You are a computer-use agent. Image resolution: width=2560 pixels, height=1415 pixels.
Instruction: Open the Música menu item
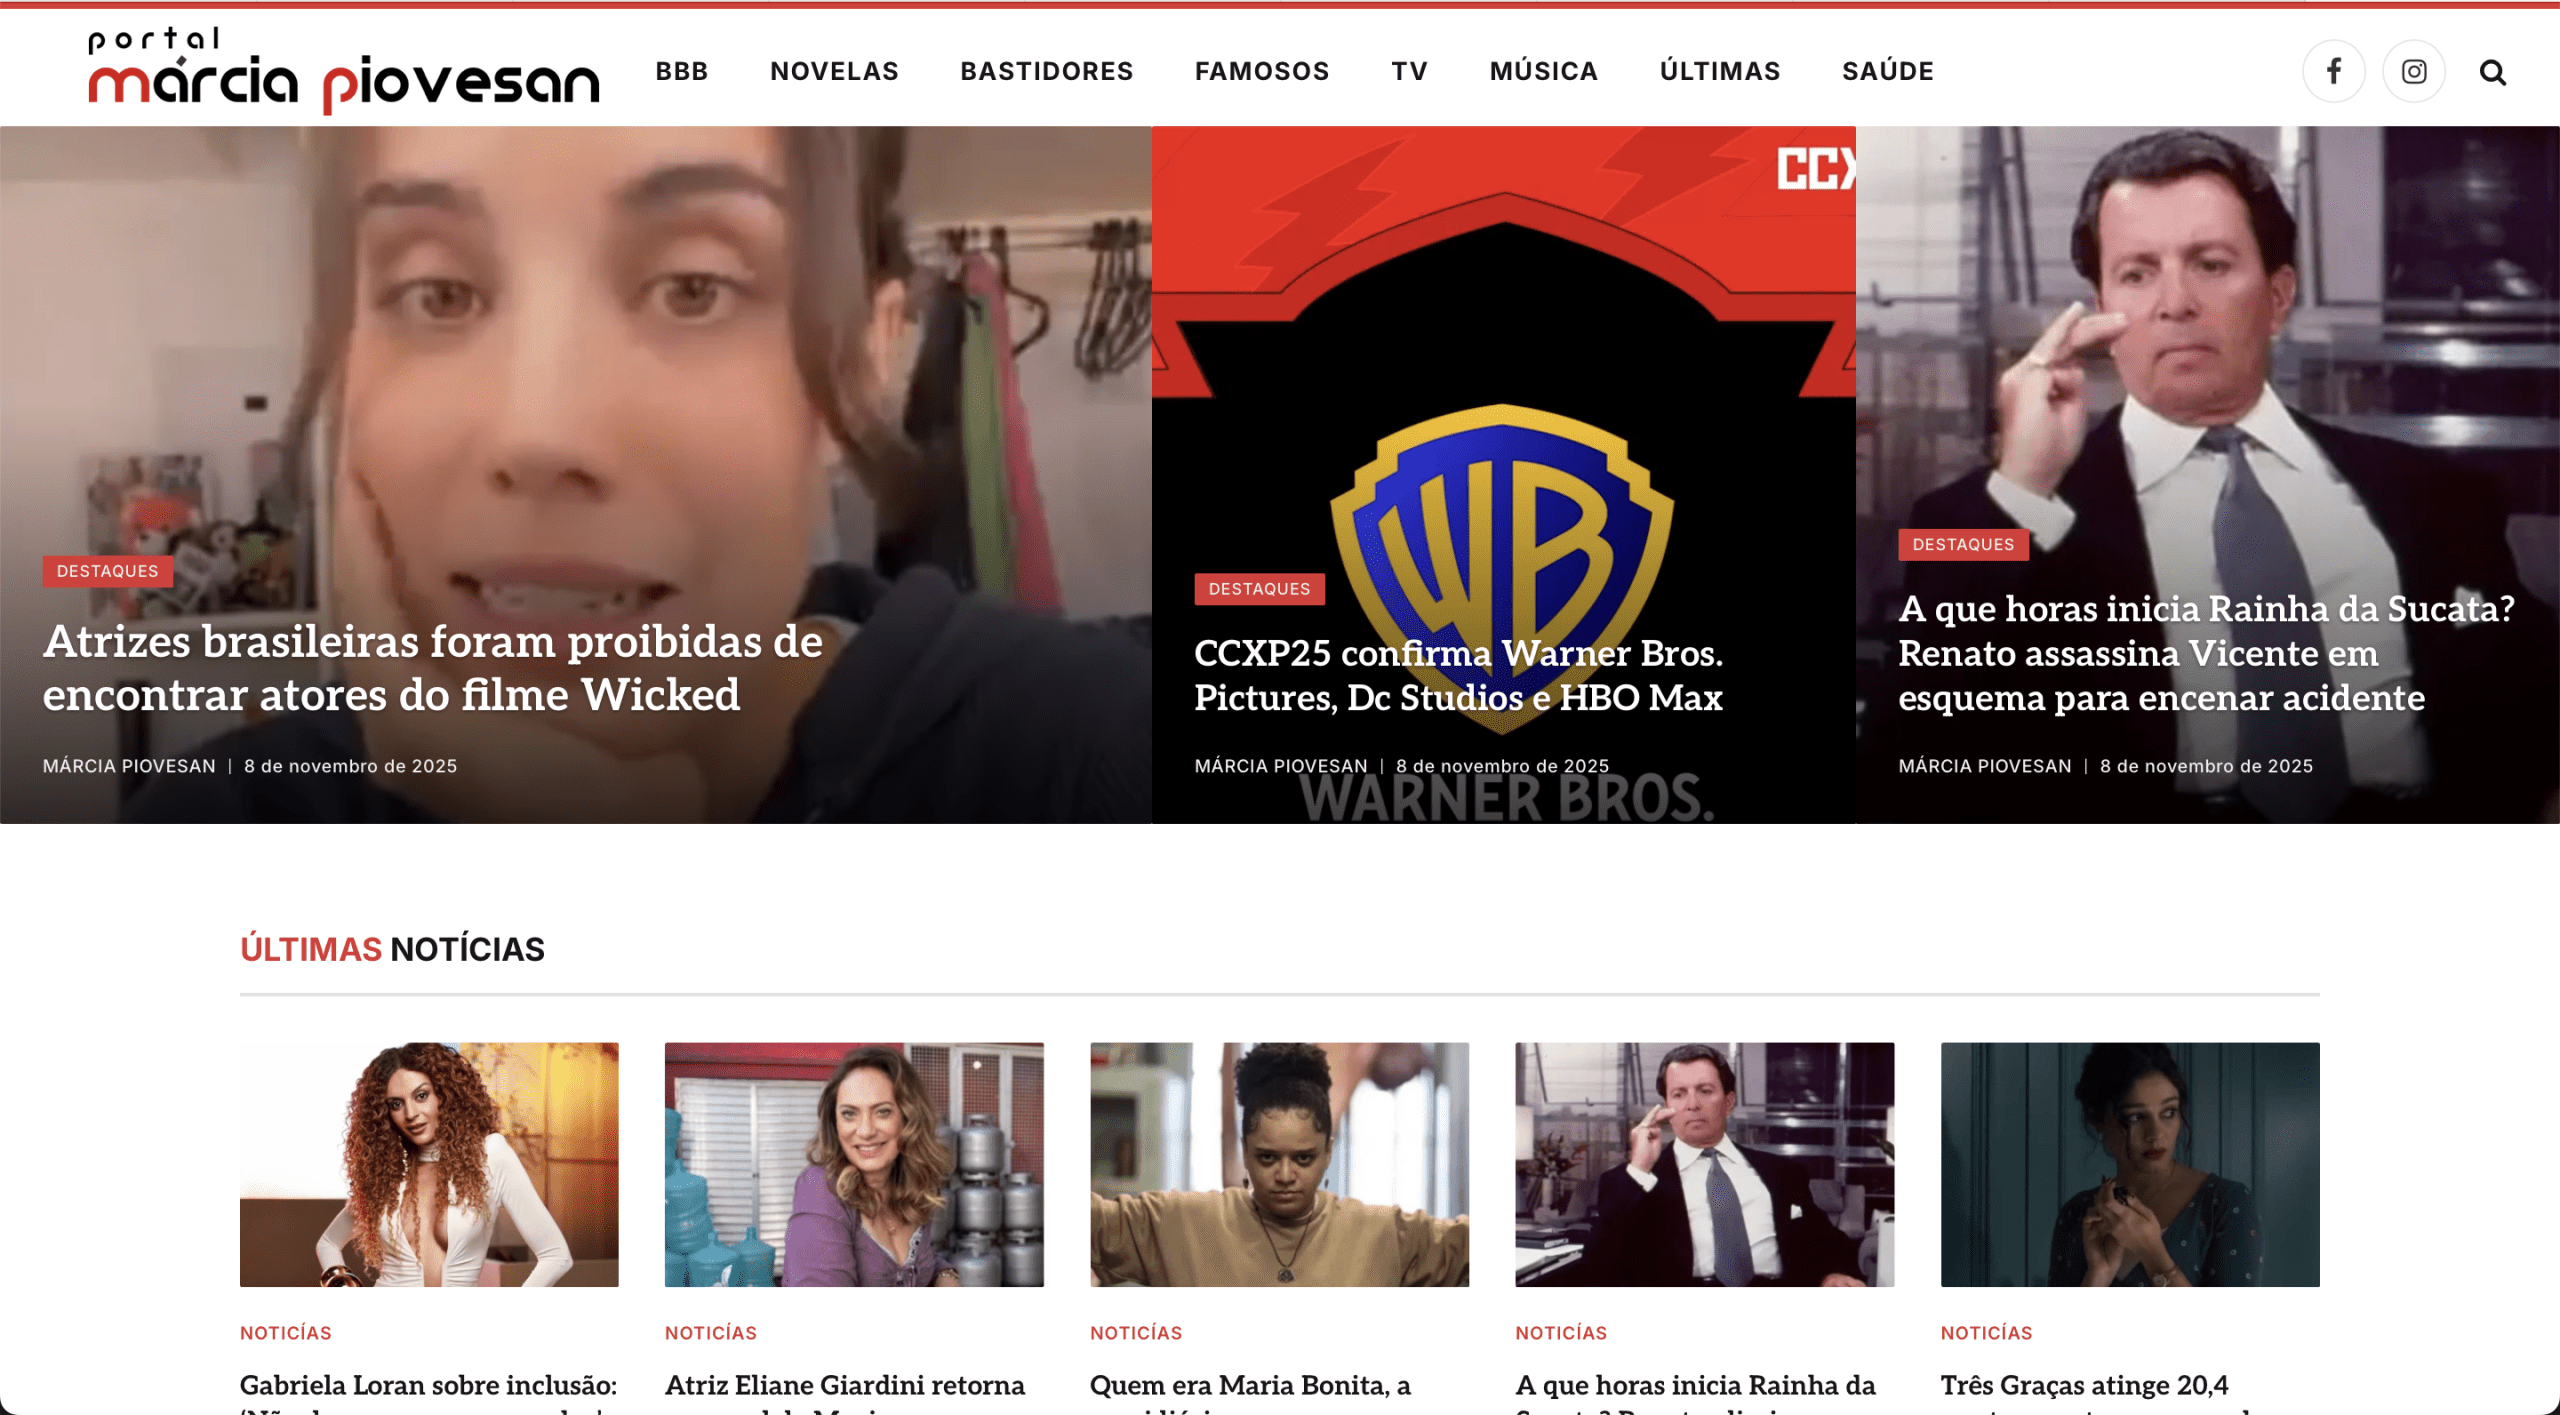[x=1543, y=71]
